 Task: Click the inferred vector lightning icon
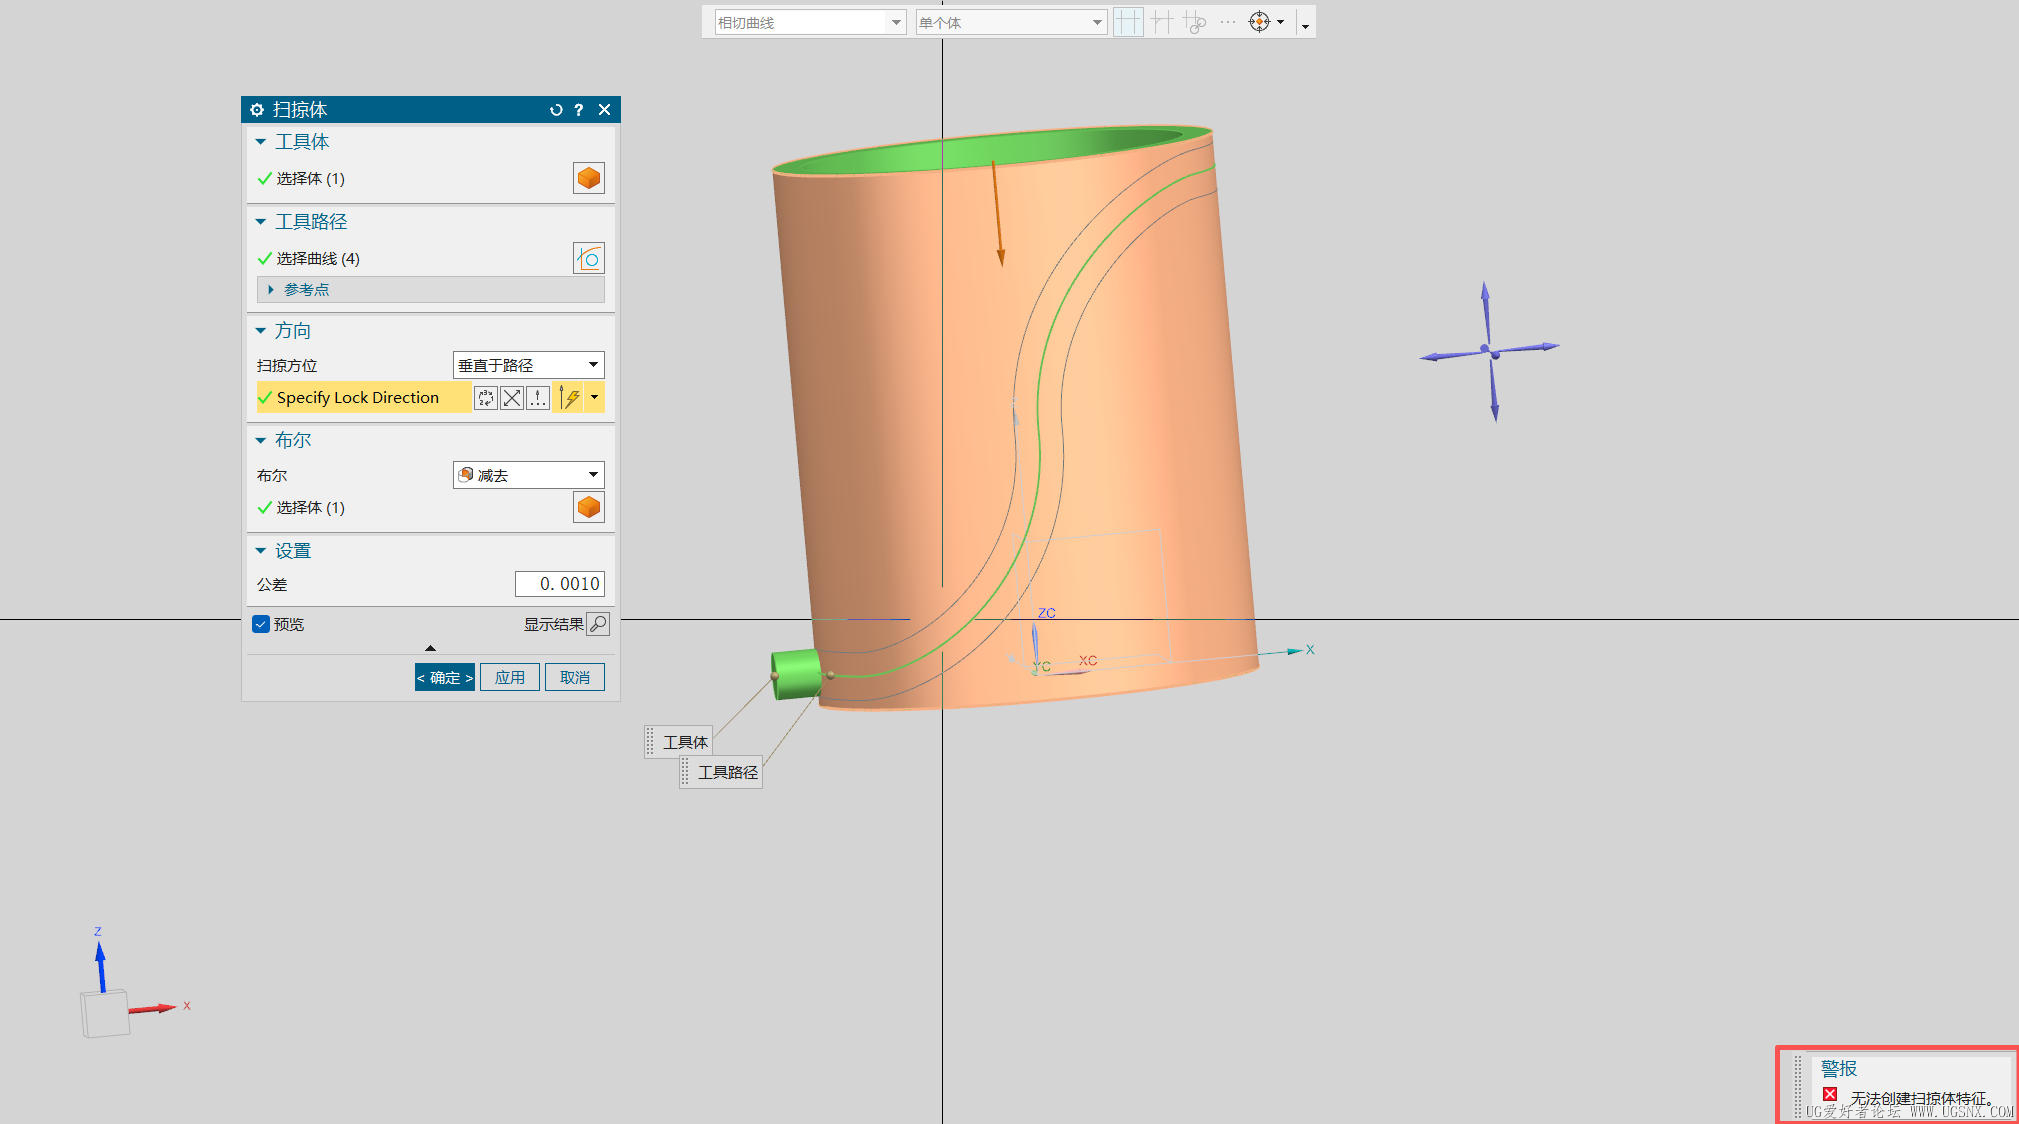pos(569,398)
